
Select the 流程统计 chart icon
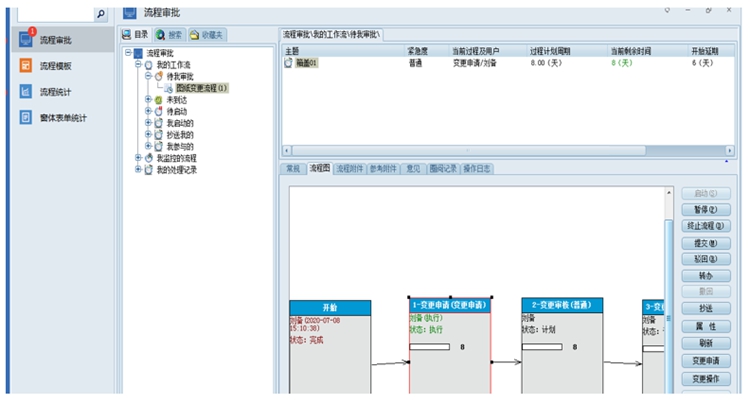tap(26, 92)
